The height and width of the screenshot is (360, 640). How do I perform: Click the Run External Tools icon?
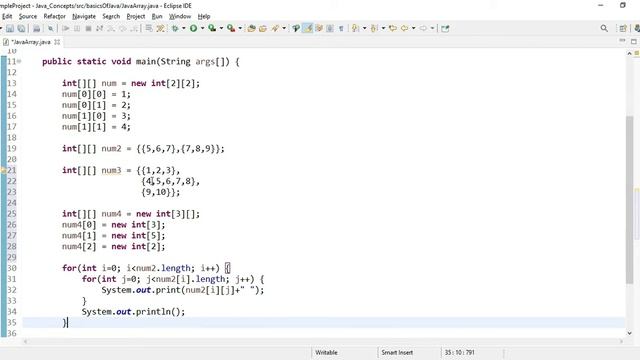click(231, 29)
